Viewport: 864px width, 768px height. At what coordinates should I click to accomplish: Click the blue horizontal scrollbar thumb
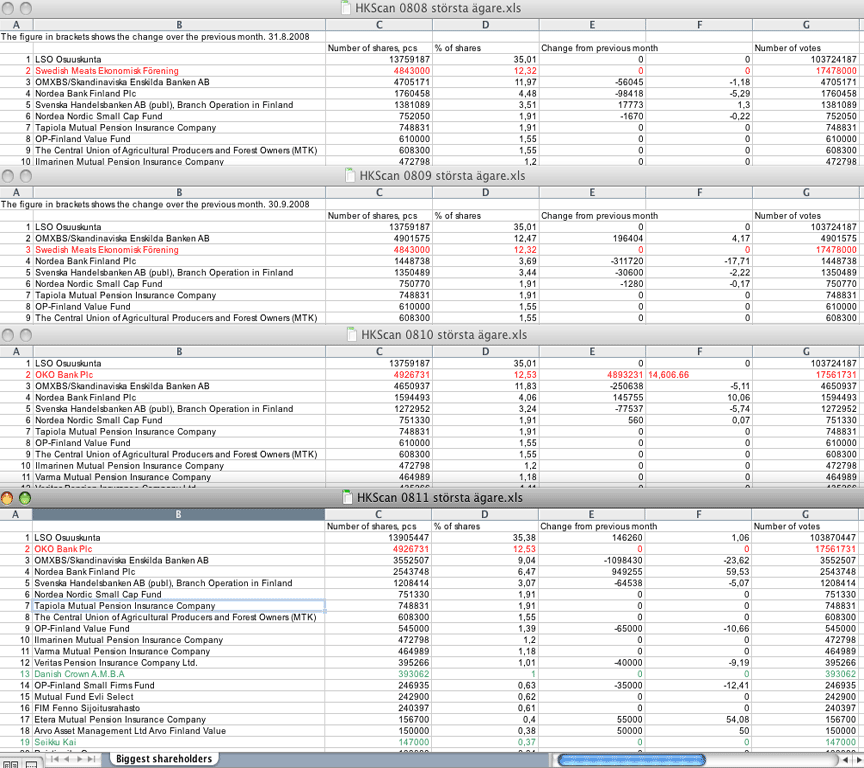click(x=631, y=760)
